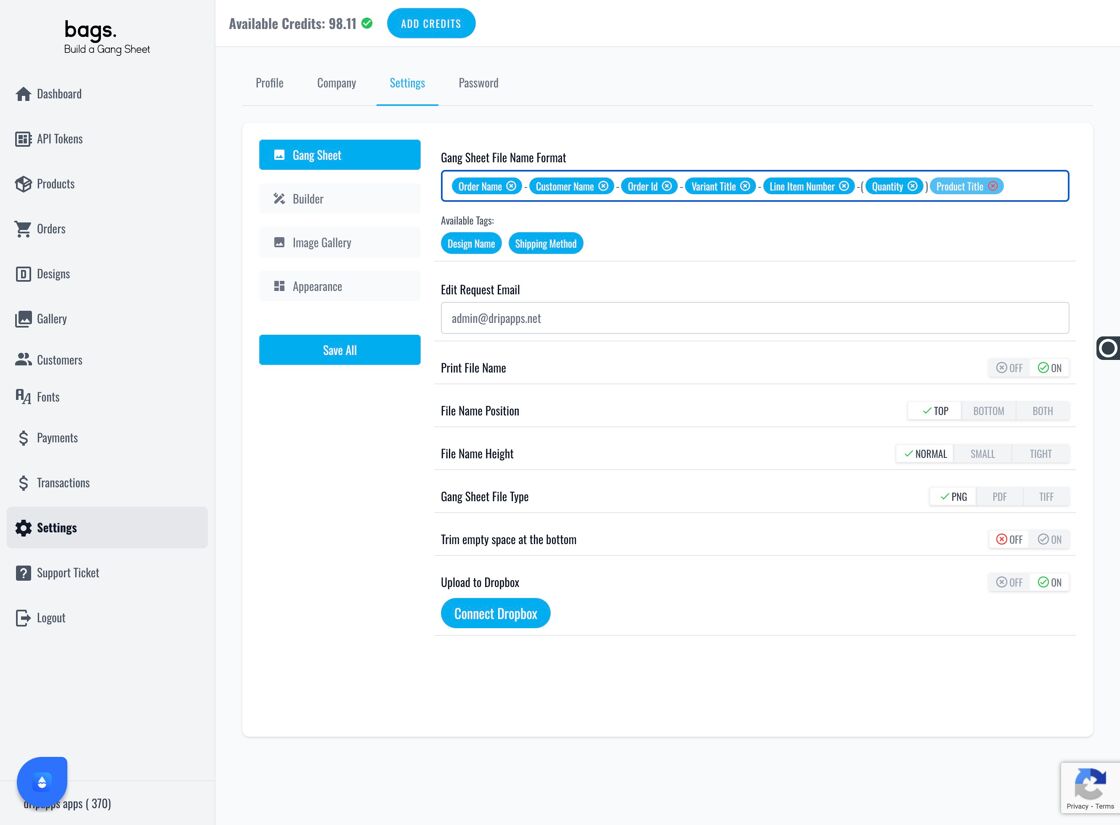Click the bags. Build a Gang Sheet logo
Screen dimensions: 1120x825
tap(107, 37)
